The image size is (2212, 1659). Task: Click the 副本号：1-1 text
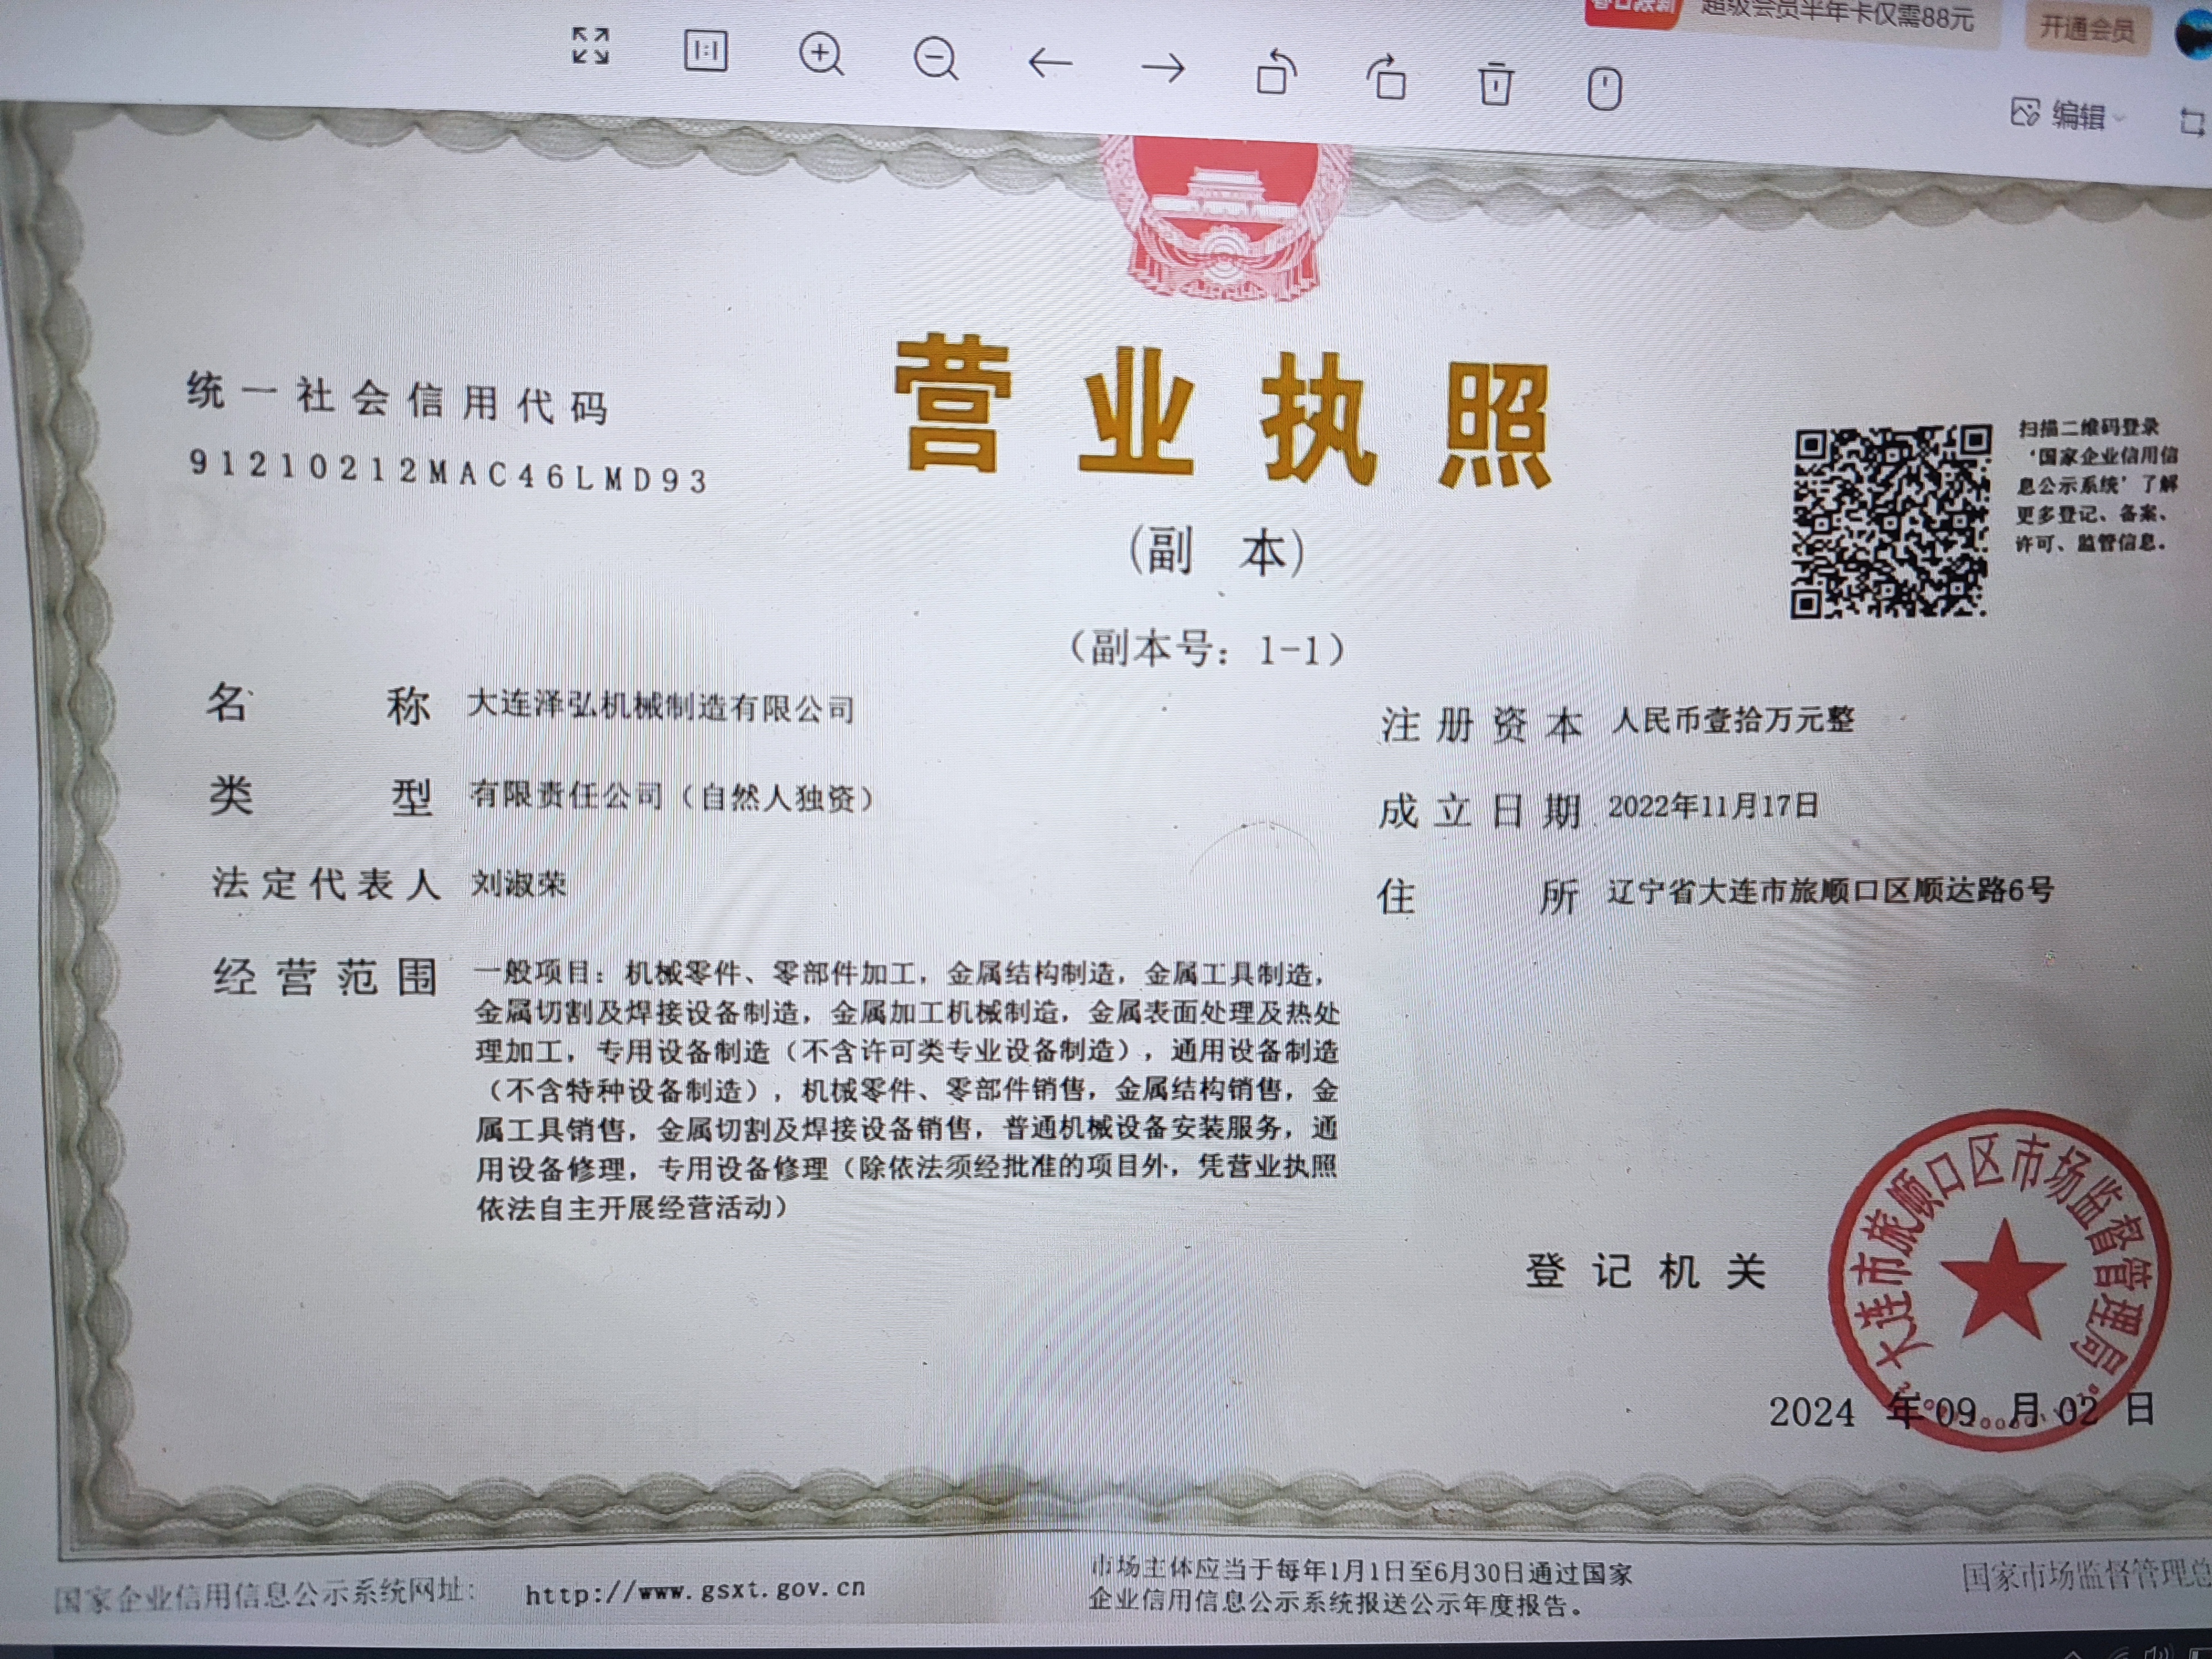pos(1207,650)
